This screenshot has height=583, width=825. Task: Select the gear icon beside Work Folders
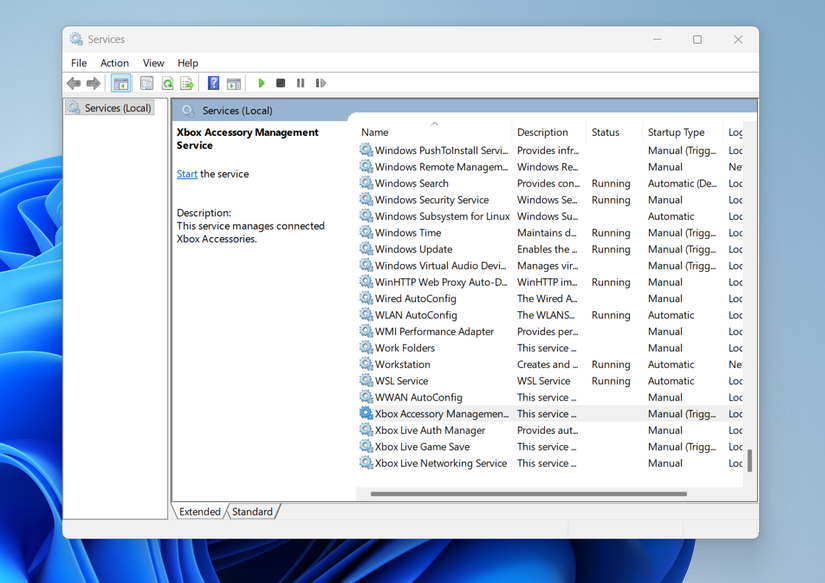click(x=366, y=348)
